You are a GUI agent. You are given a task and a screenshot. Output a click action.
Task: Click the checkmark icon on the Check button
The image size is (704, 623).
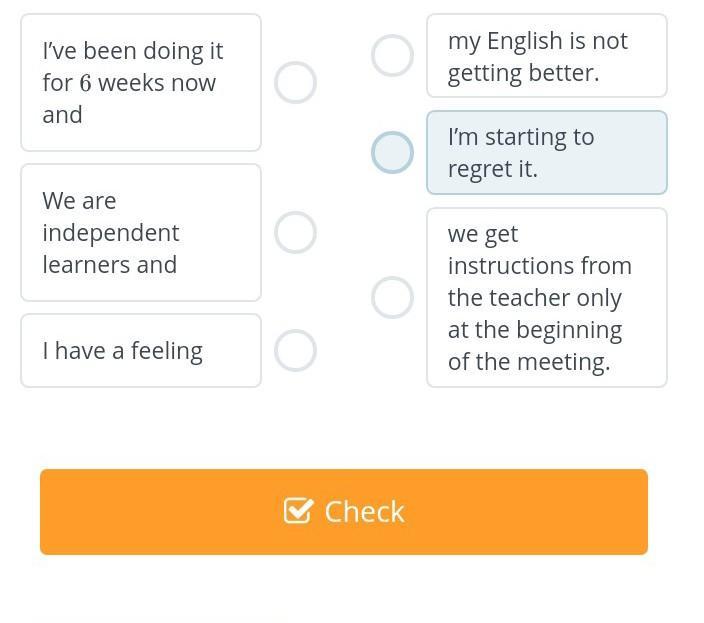coord(298,511)
